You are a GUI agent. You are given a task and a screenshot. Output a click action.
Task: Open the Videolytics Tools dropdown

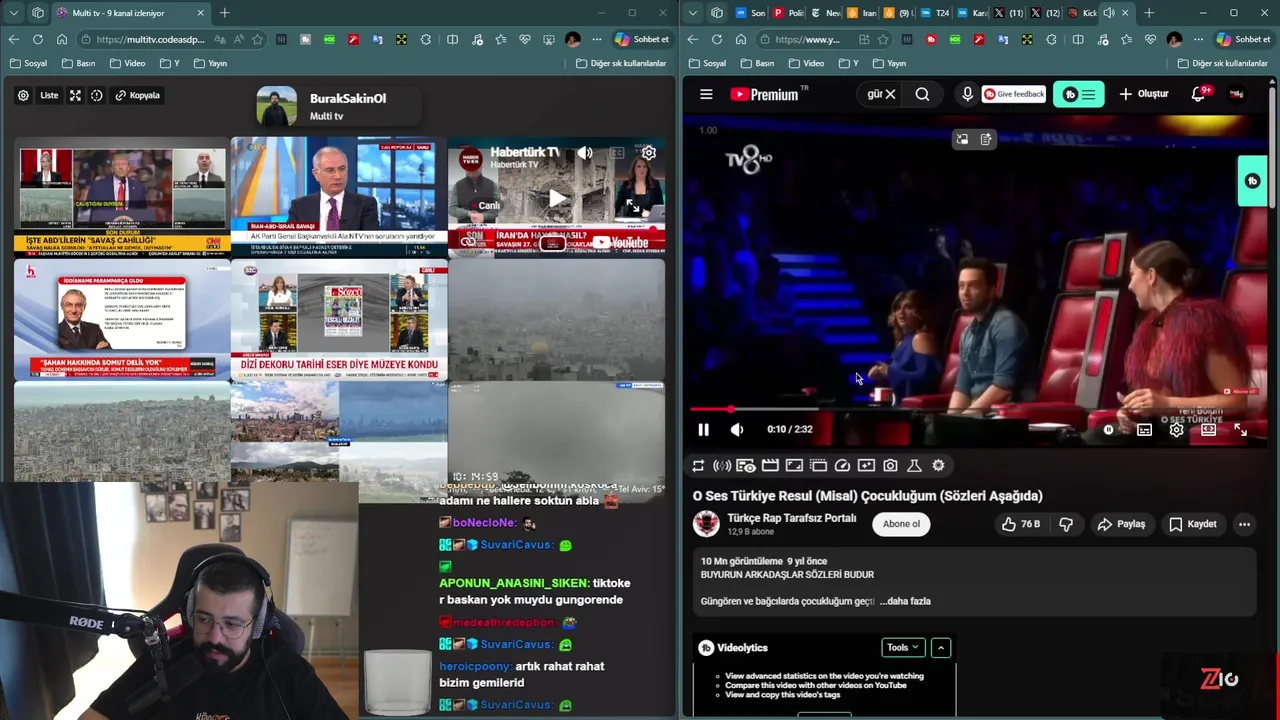tap(903, 647)
